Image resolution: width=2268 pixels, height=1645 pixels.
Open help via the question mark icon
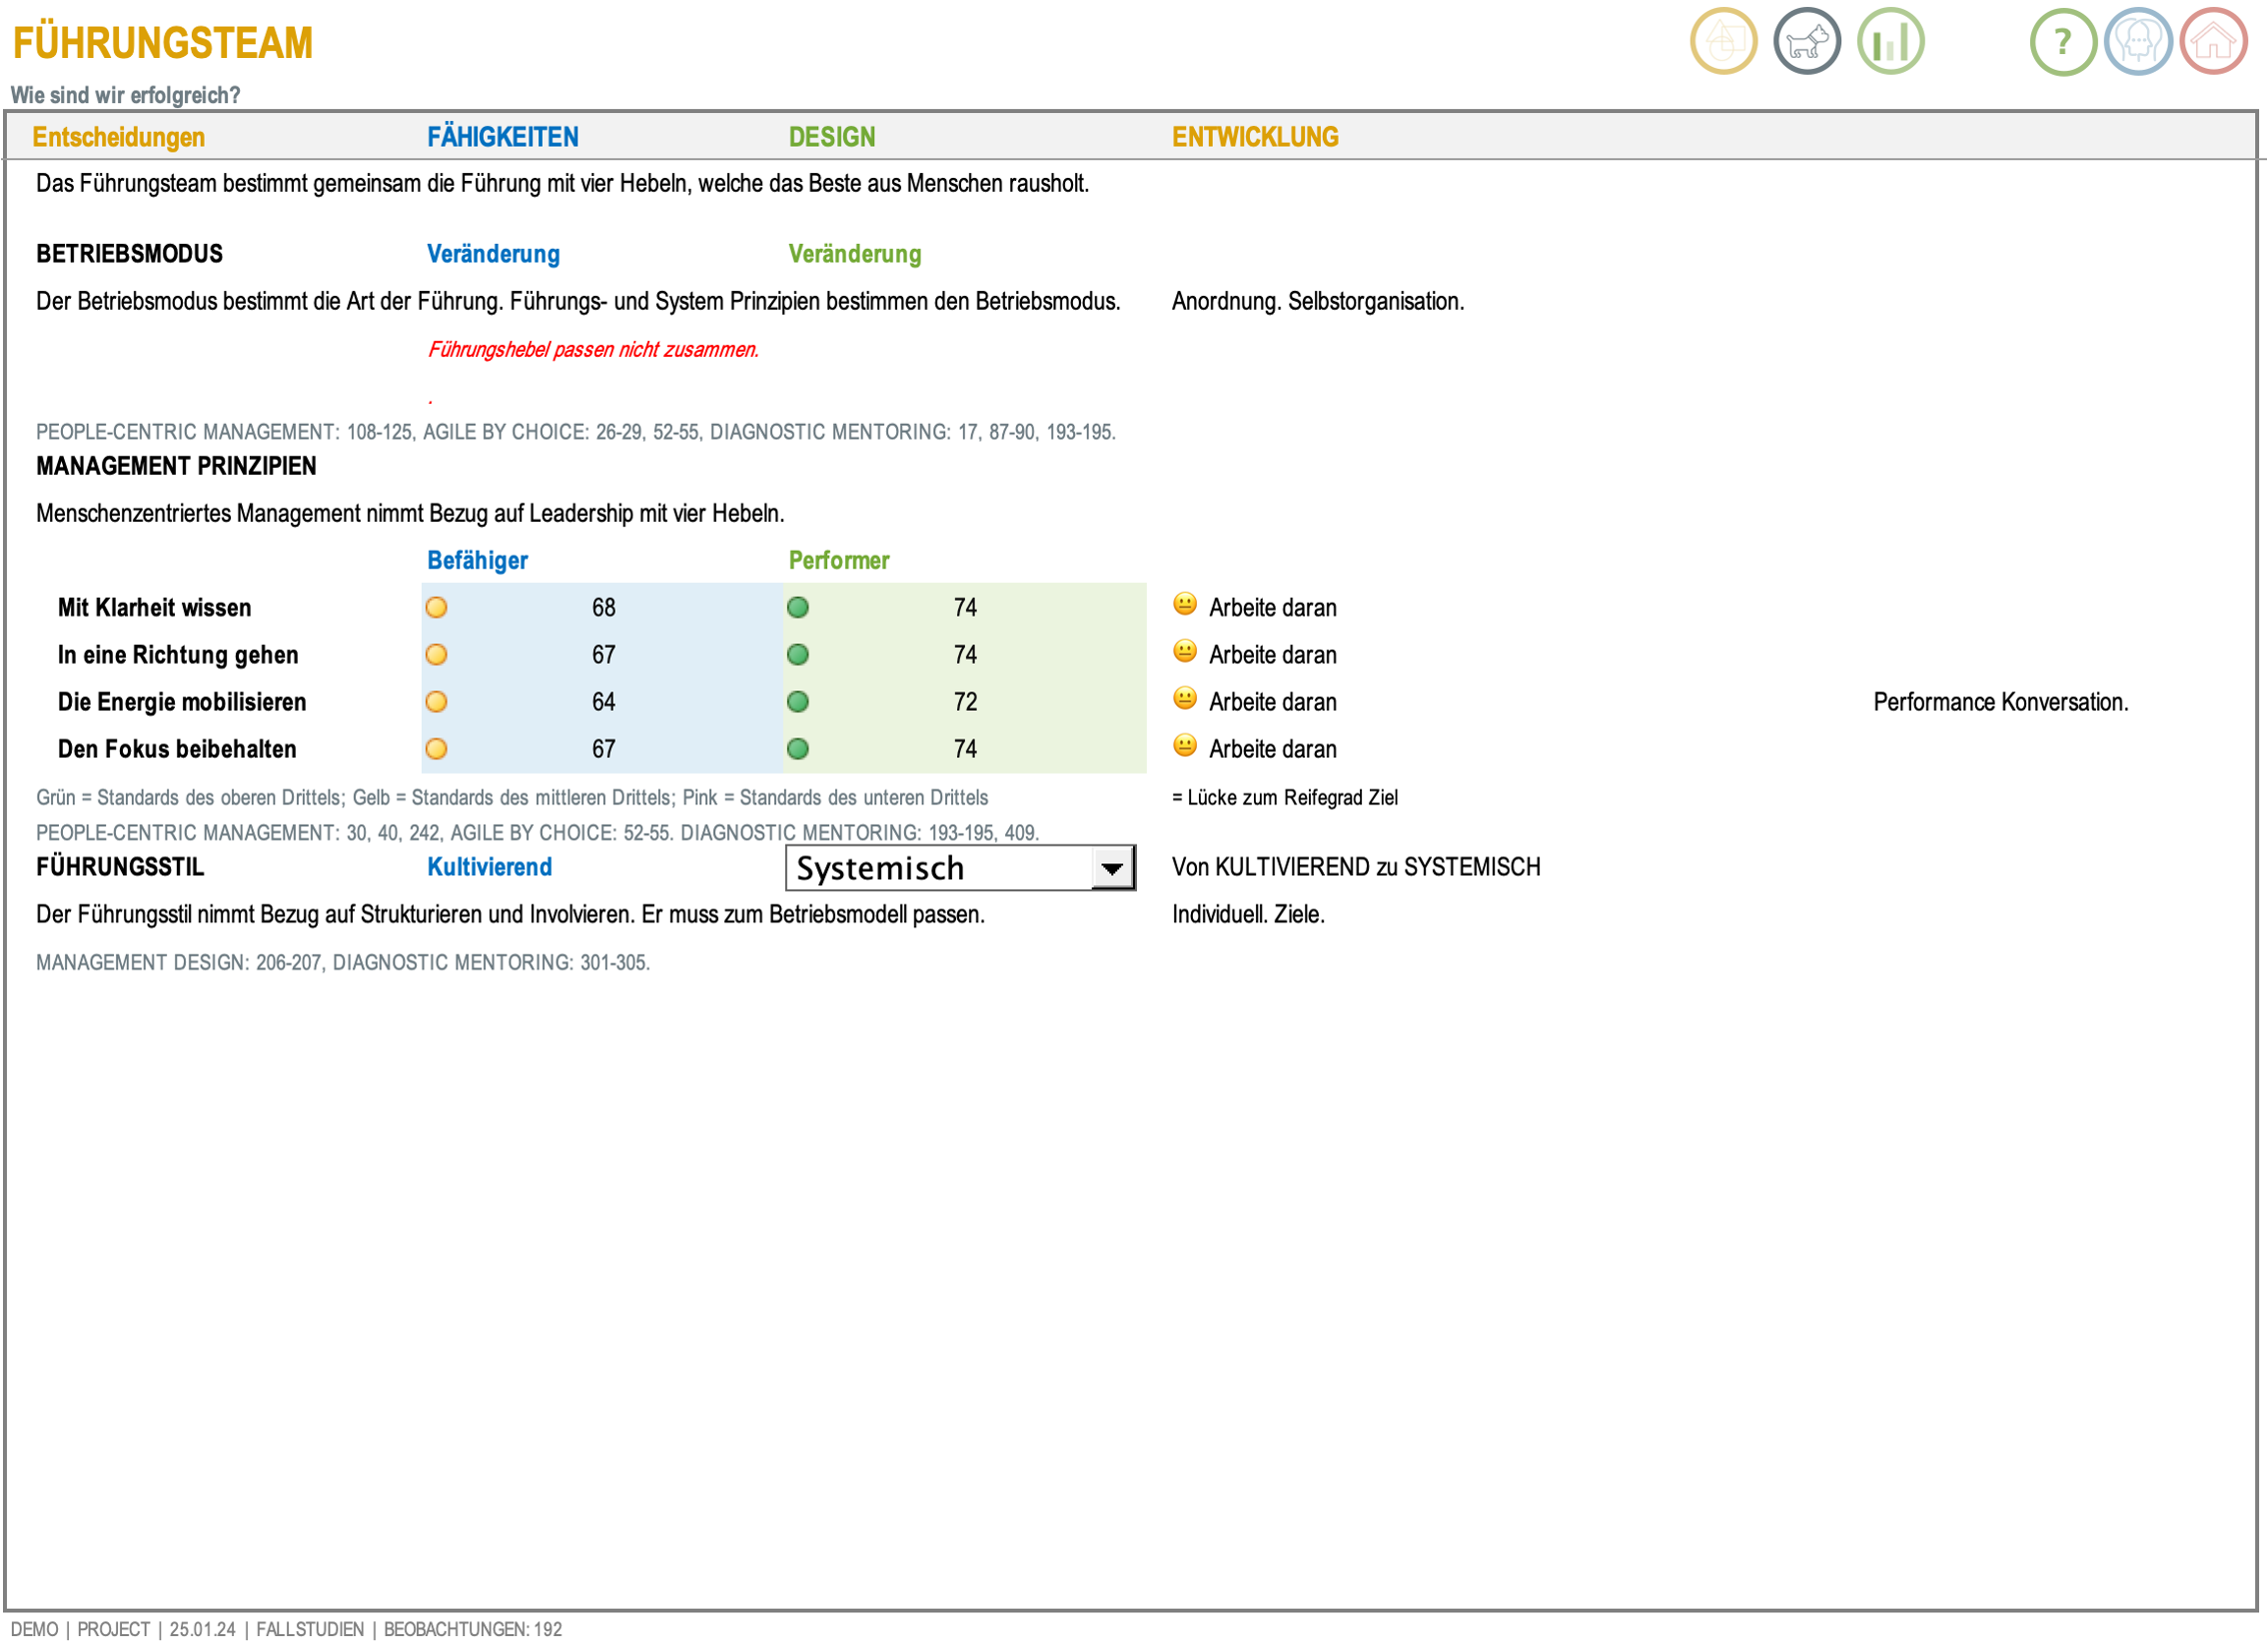point(2062,42)
